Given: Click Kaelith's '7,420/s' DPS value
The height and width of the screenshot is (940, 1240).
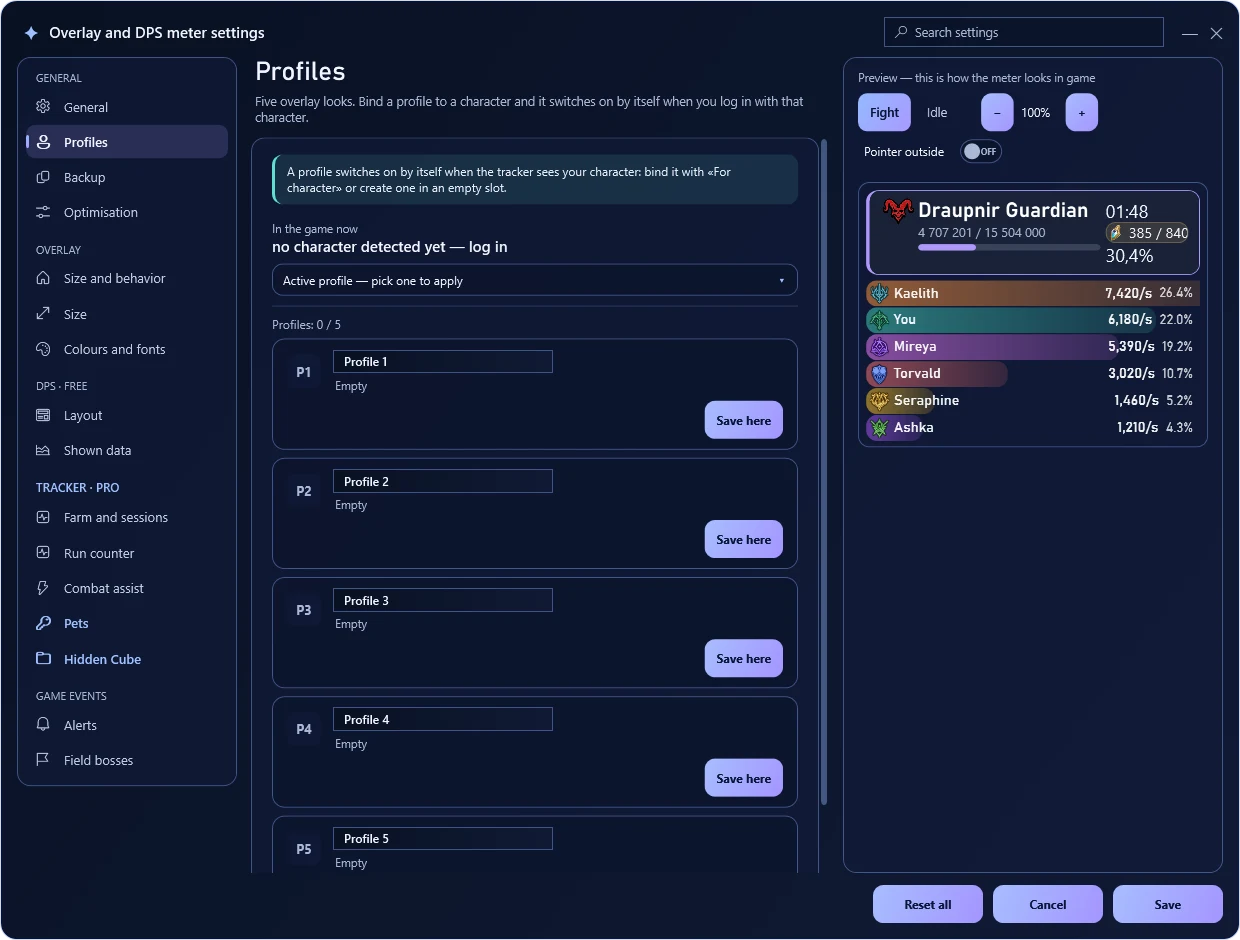Looking at the screenshot, I should [1128, 293].
